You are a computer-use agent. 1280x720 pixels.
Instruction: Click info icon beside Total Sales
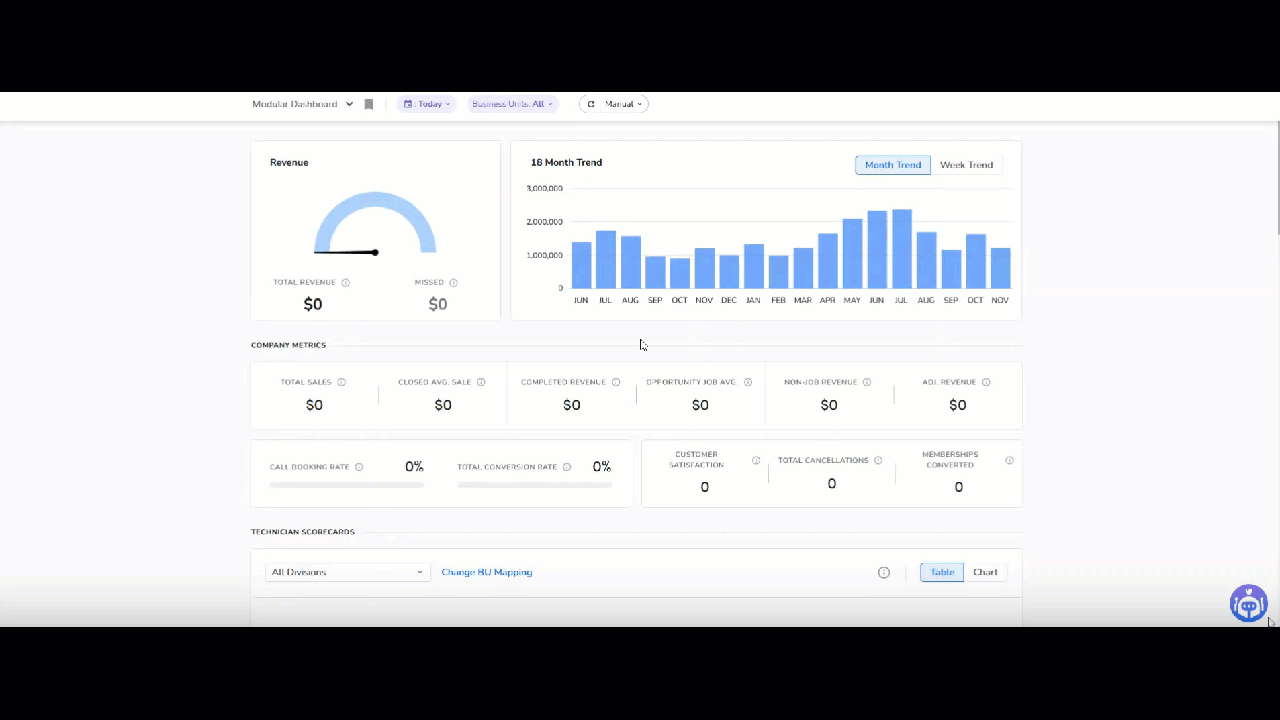pos(341,382)
